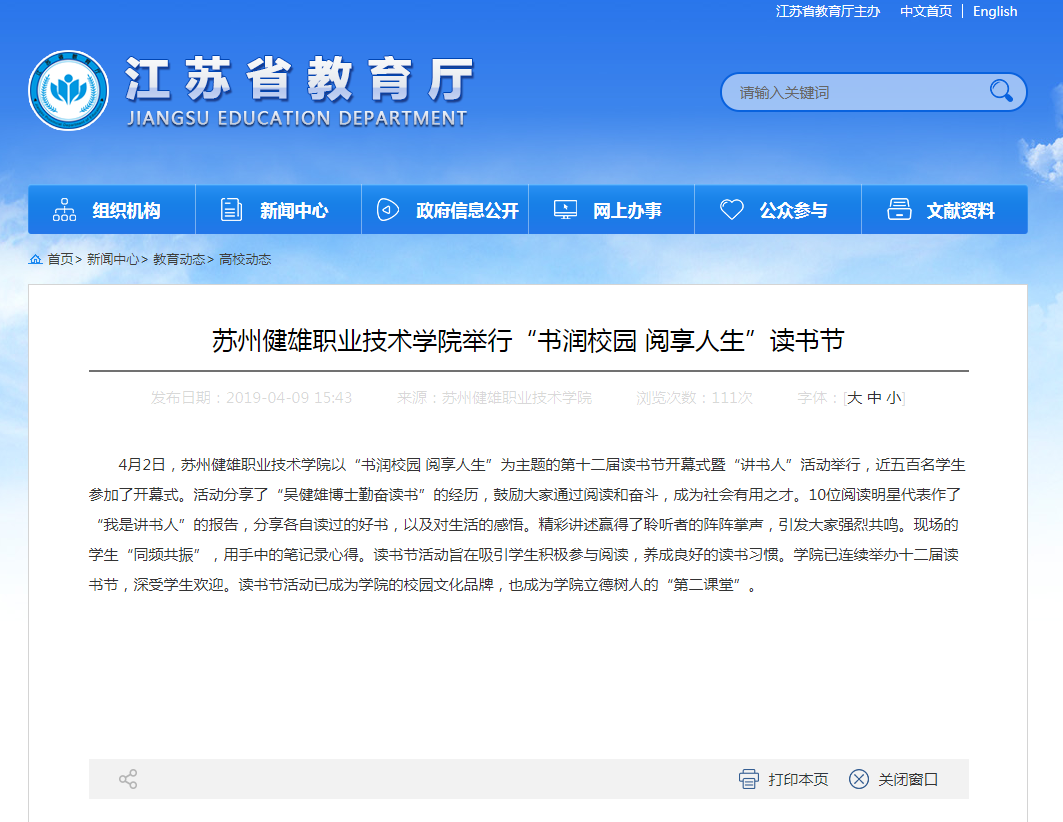Screen dimensions: 1063x822
Task: Go to 新闻中心 in breadcrumb
Action: coord(113,260)
